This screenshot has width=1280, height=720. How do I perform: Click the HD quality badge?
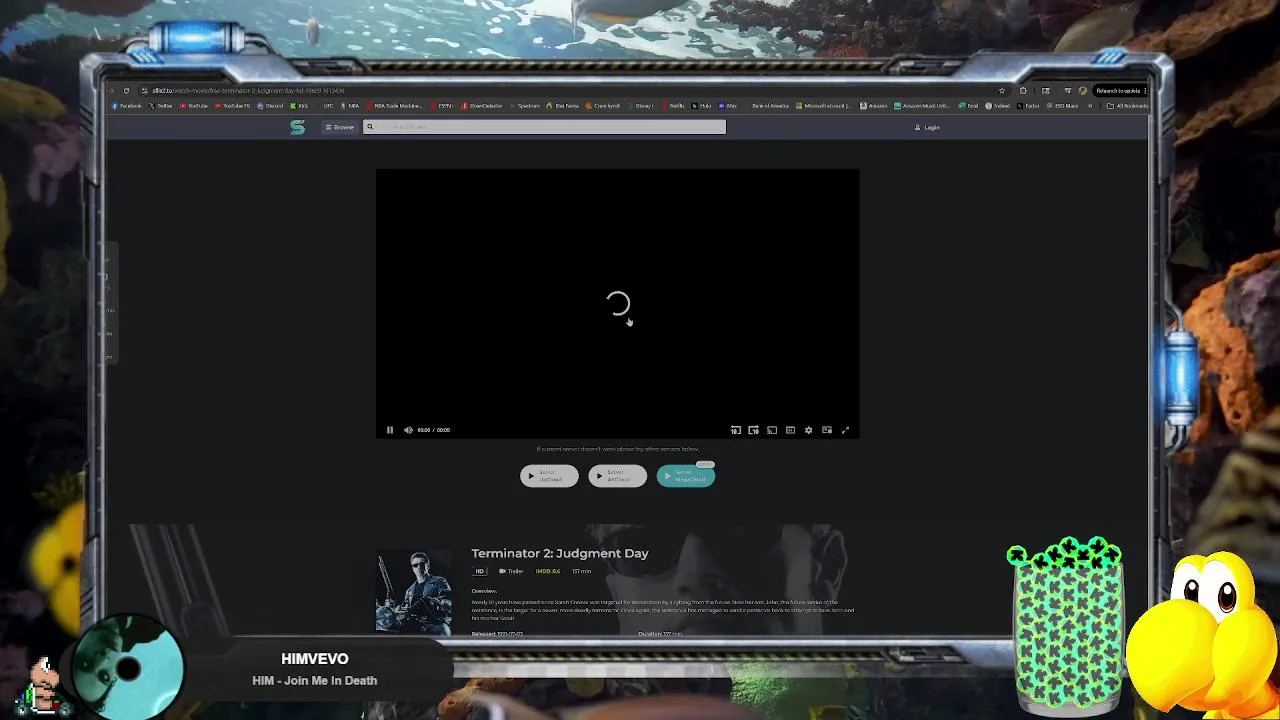click(x=480, y=571)
